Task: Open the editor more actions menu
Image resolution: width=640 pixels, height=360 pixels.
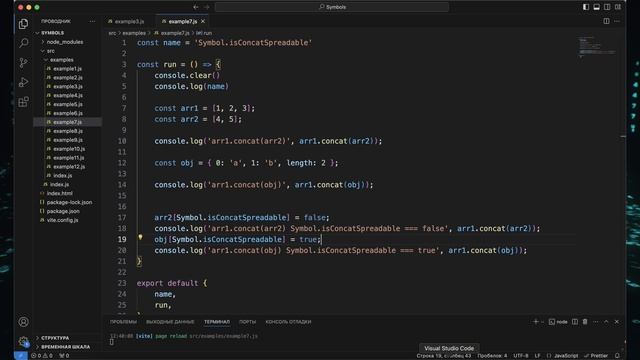Action: click(x=617, y=21)
